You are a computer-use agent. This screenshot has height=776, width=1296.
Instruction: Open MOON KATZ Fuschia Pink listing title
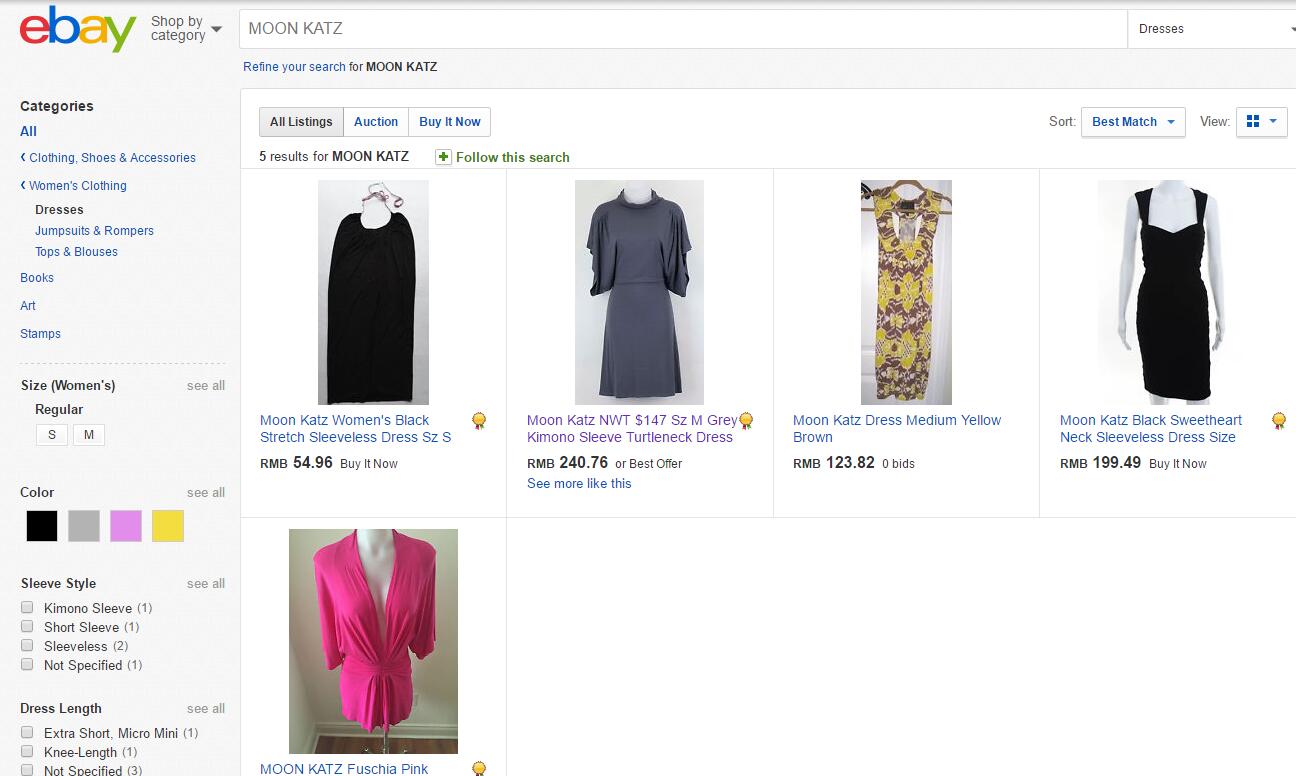click(344, 769)
